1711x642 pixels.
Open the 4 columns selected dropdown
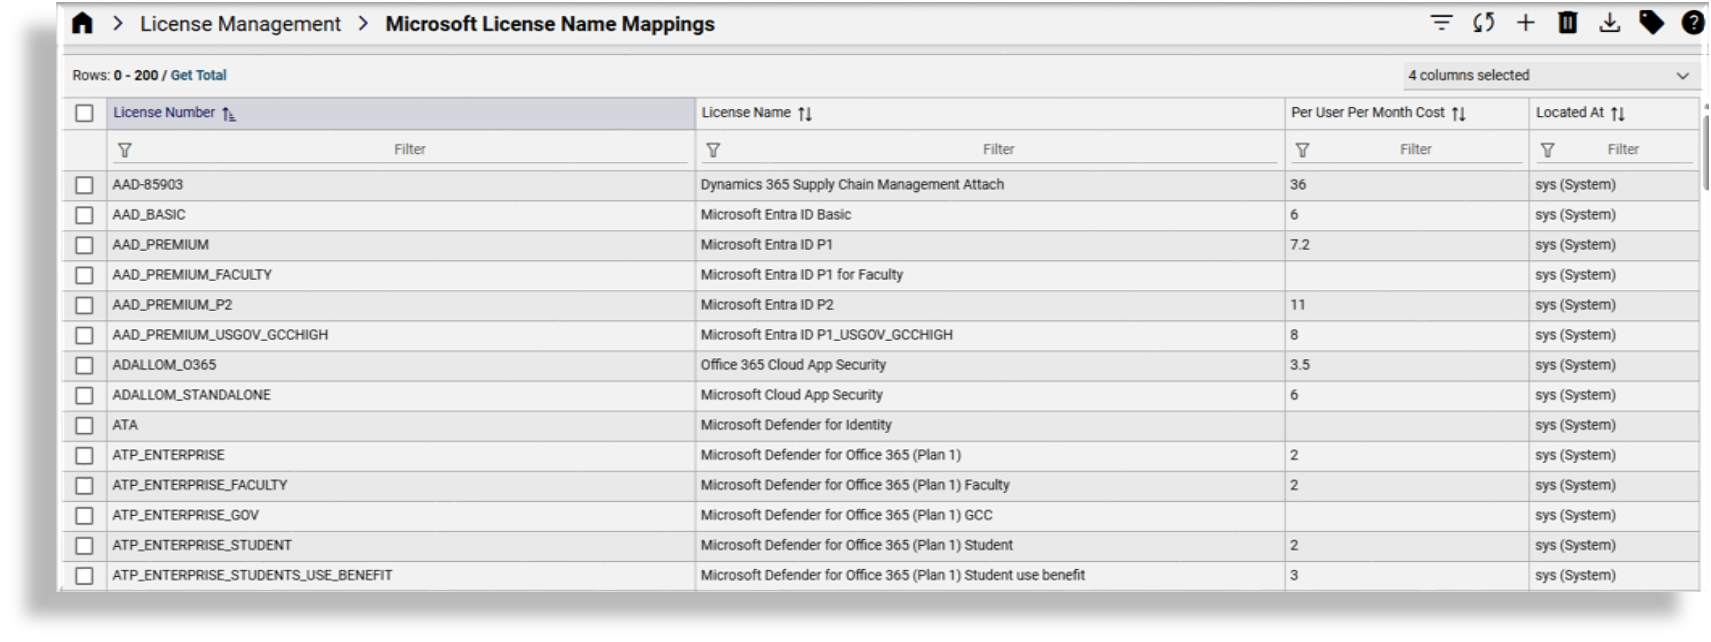(1550, 75)
